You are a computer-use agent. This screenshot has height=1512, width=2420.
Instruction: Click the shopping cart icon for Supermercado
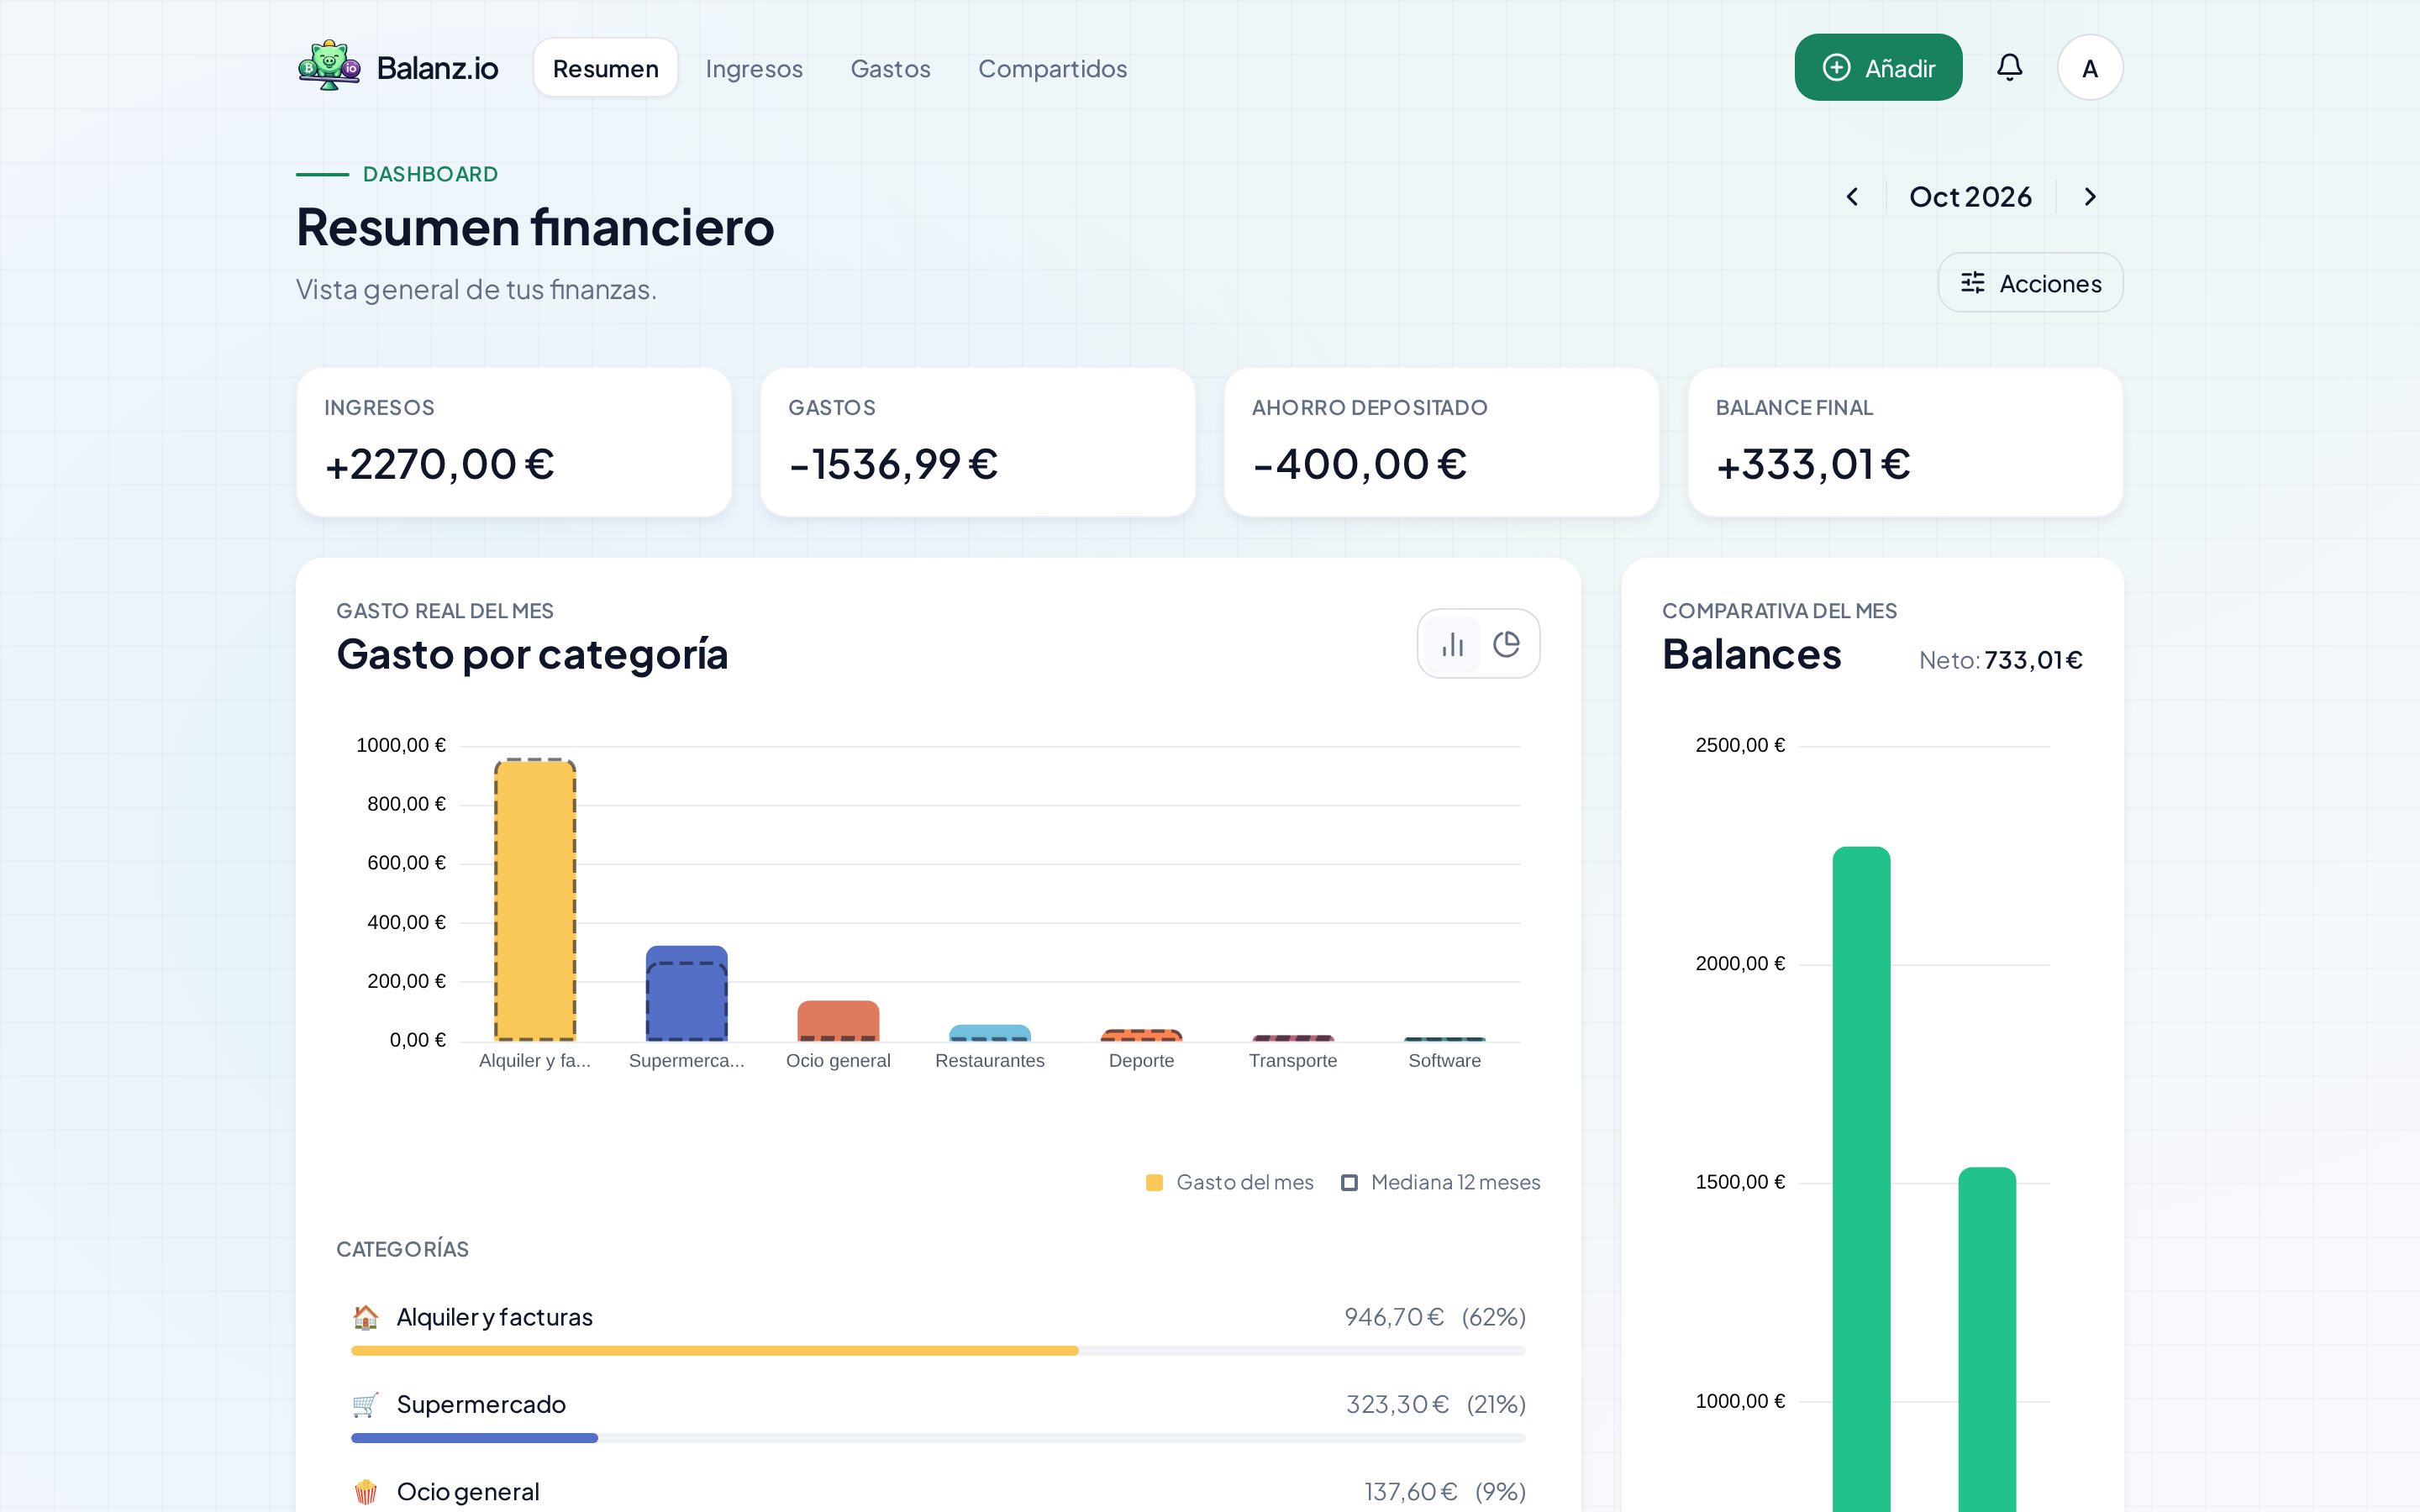coord(366,1404)
